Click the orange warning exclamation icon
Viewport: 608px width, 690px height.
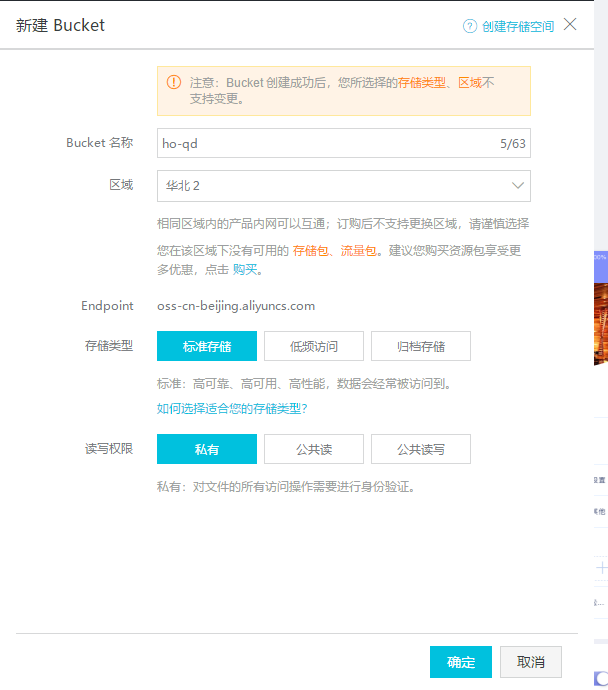pos(174,82)
